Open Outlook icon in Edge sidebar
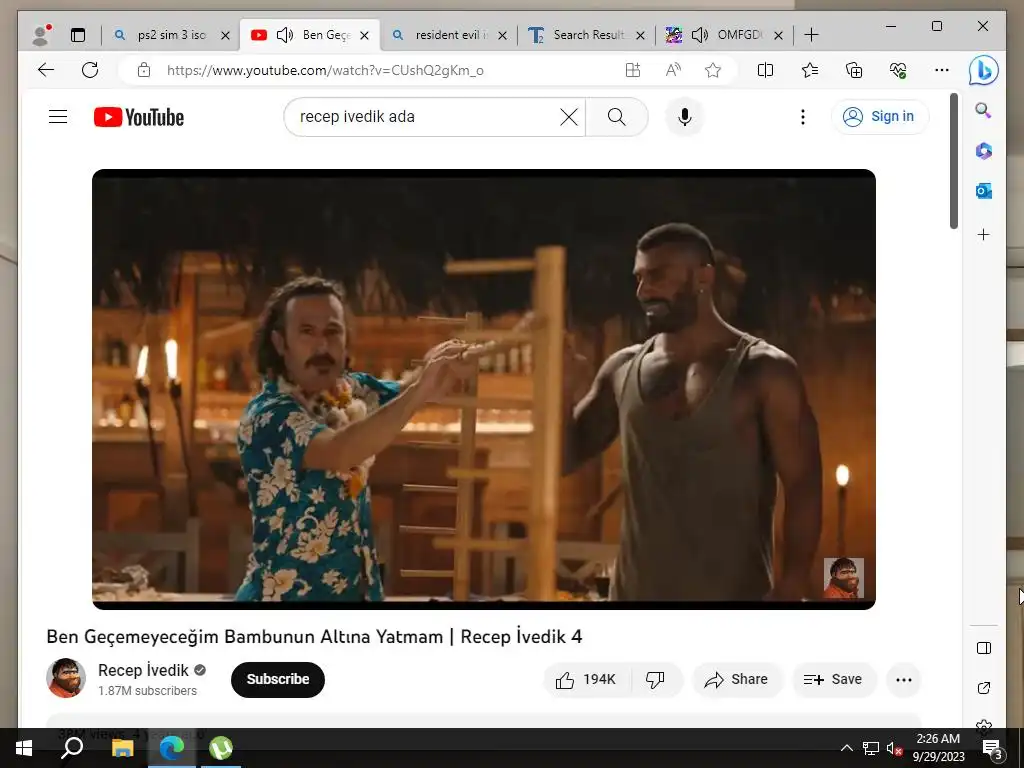Viewport: 1024px width, 768px height. tap(984, 191)
